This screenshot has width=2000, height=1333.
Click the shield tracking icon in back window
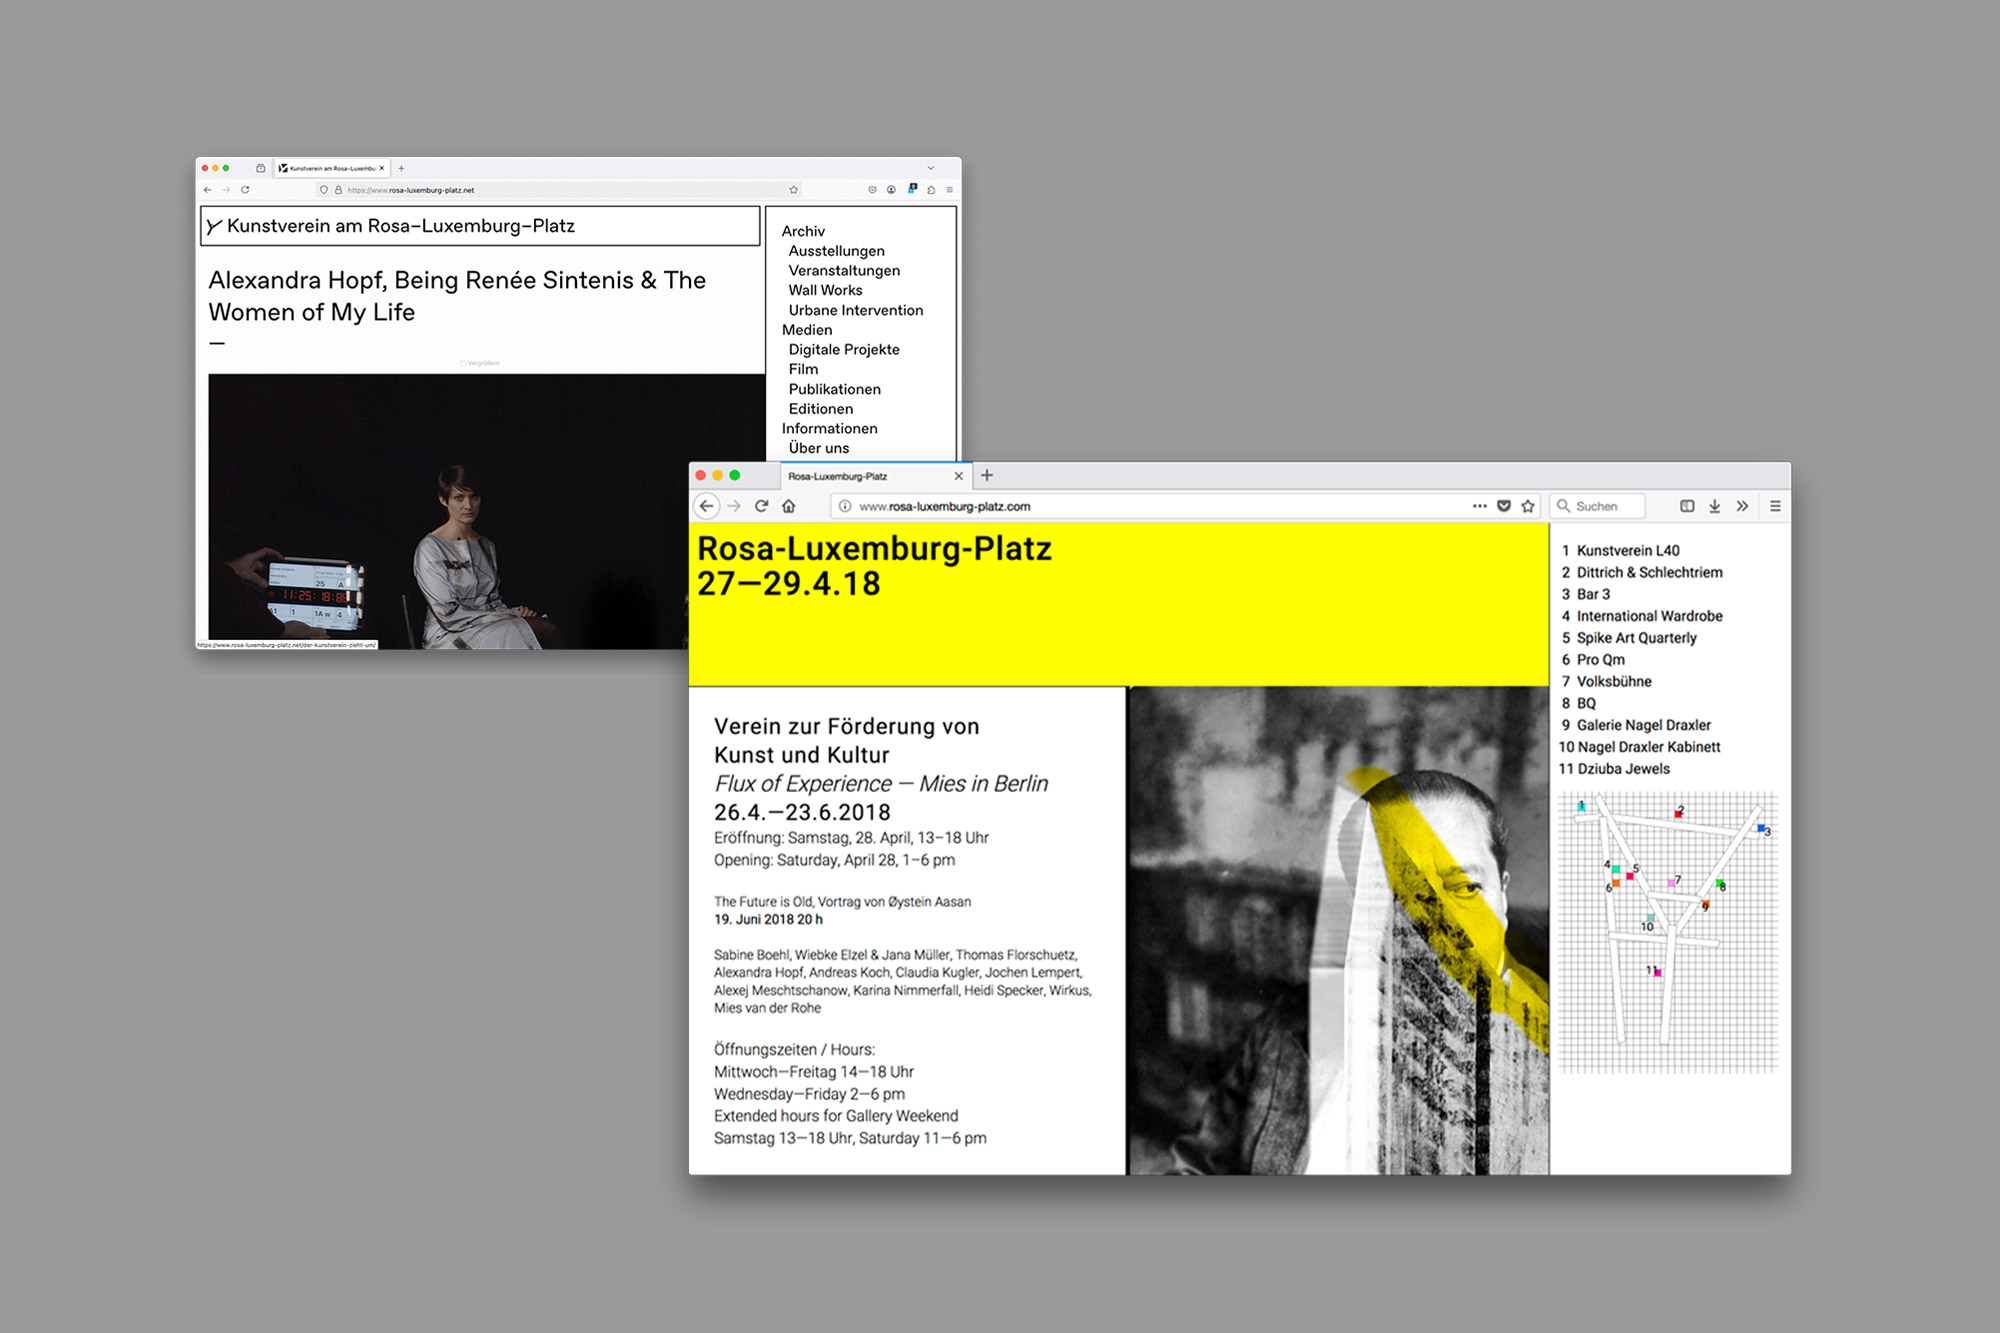[x=324, y=190]
